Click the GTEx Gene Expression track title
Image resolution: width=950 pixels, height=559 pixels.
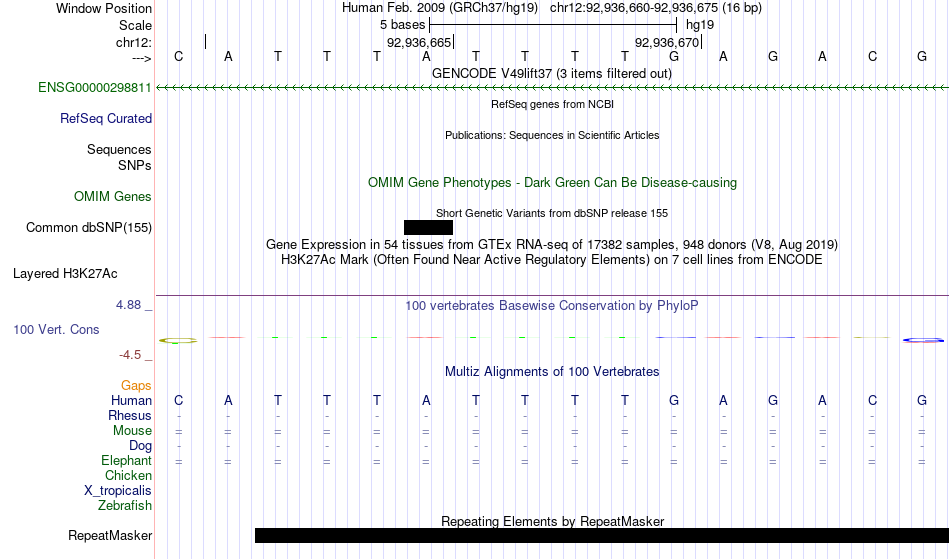(552, 245)
